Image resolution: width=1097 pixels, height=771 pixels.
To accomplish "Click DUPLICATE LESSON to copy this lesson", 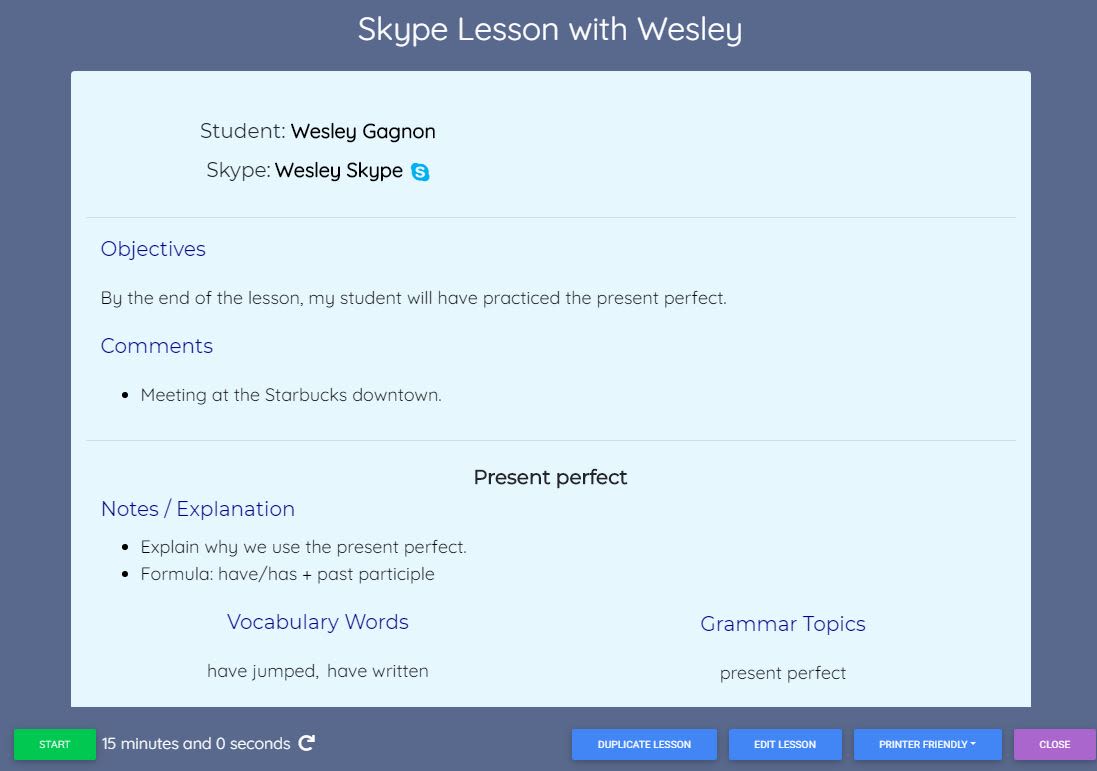I will pyautogui.click(x=643, y=744).
